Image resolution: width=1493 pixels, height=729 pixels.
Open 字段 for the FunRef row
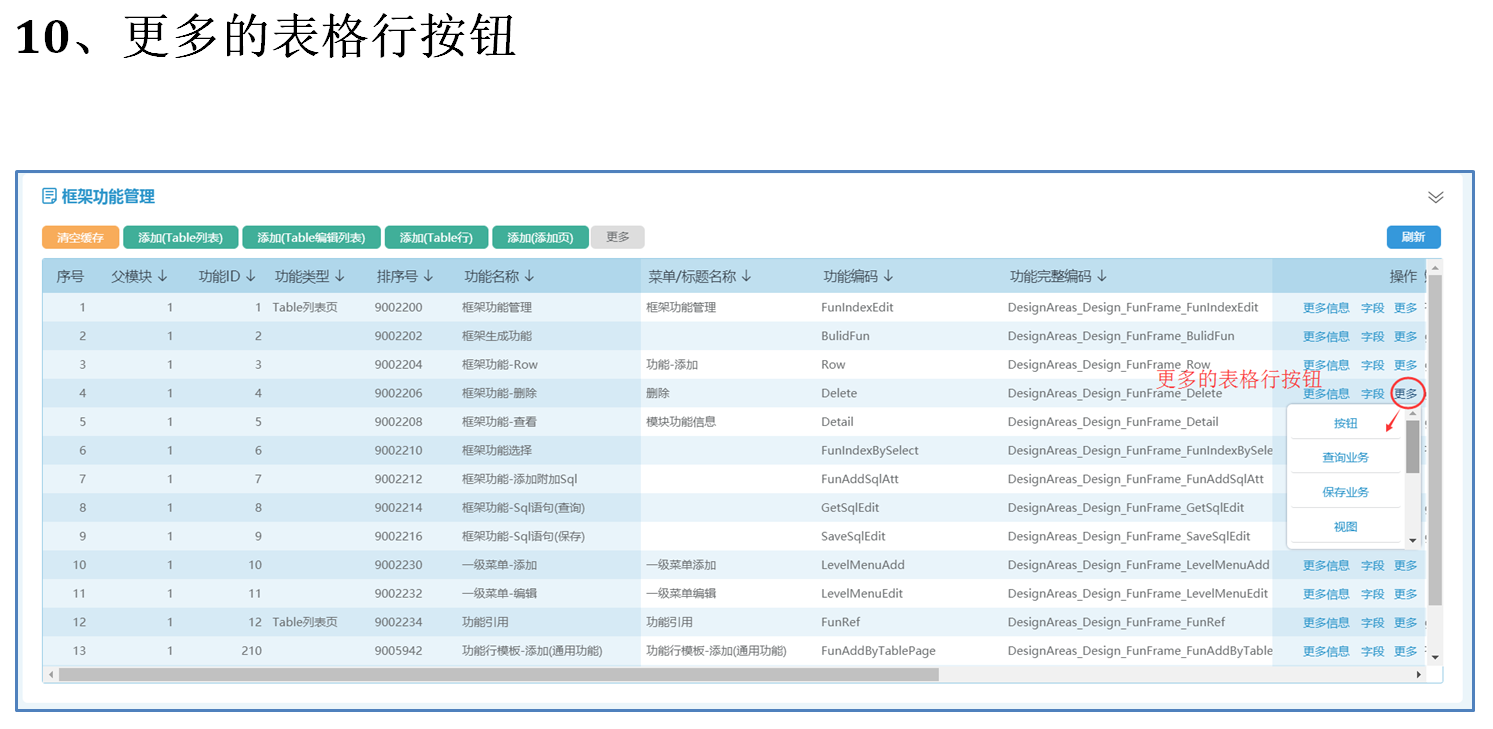tap(1373, 623)
